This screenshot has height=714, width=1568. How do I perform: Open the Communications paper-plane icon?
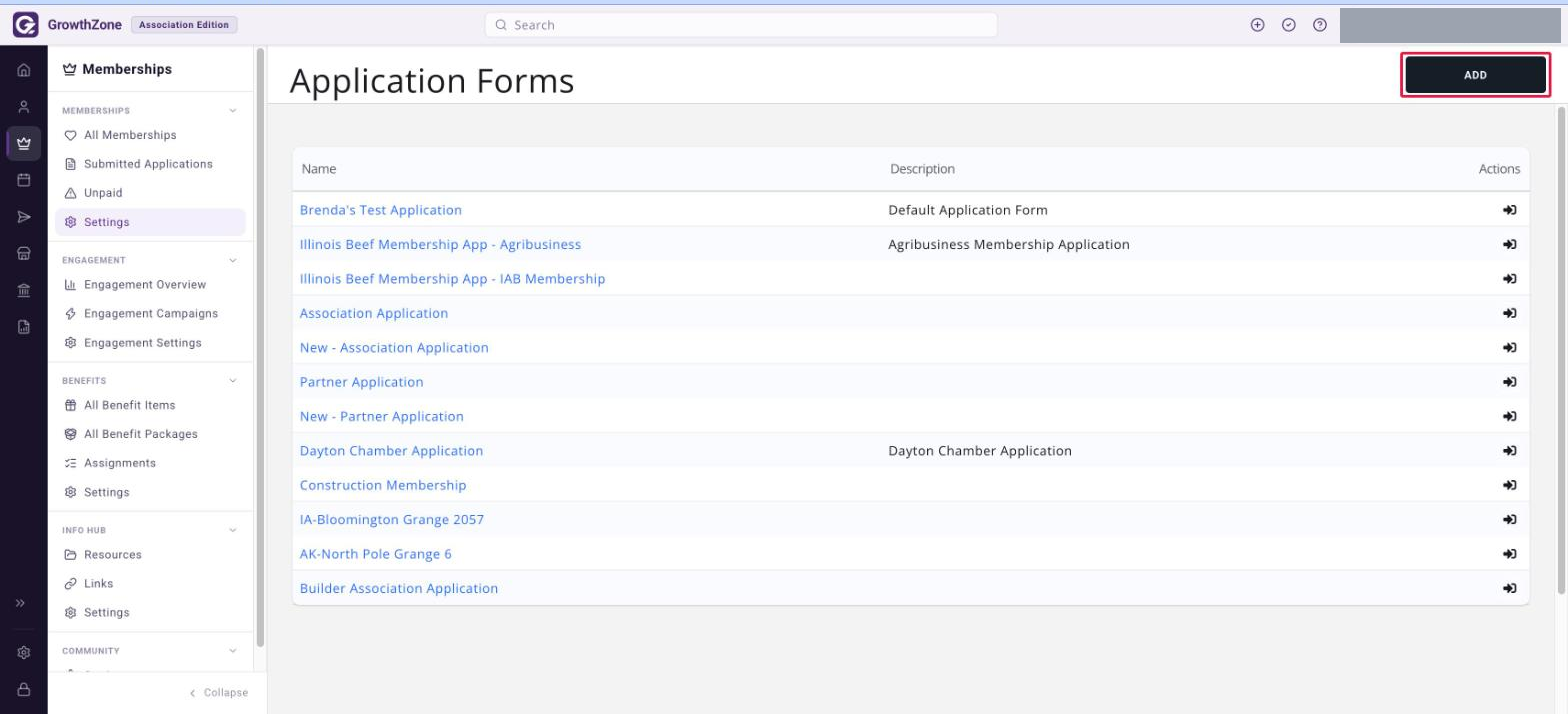tap(24, 218)
